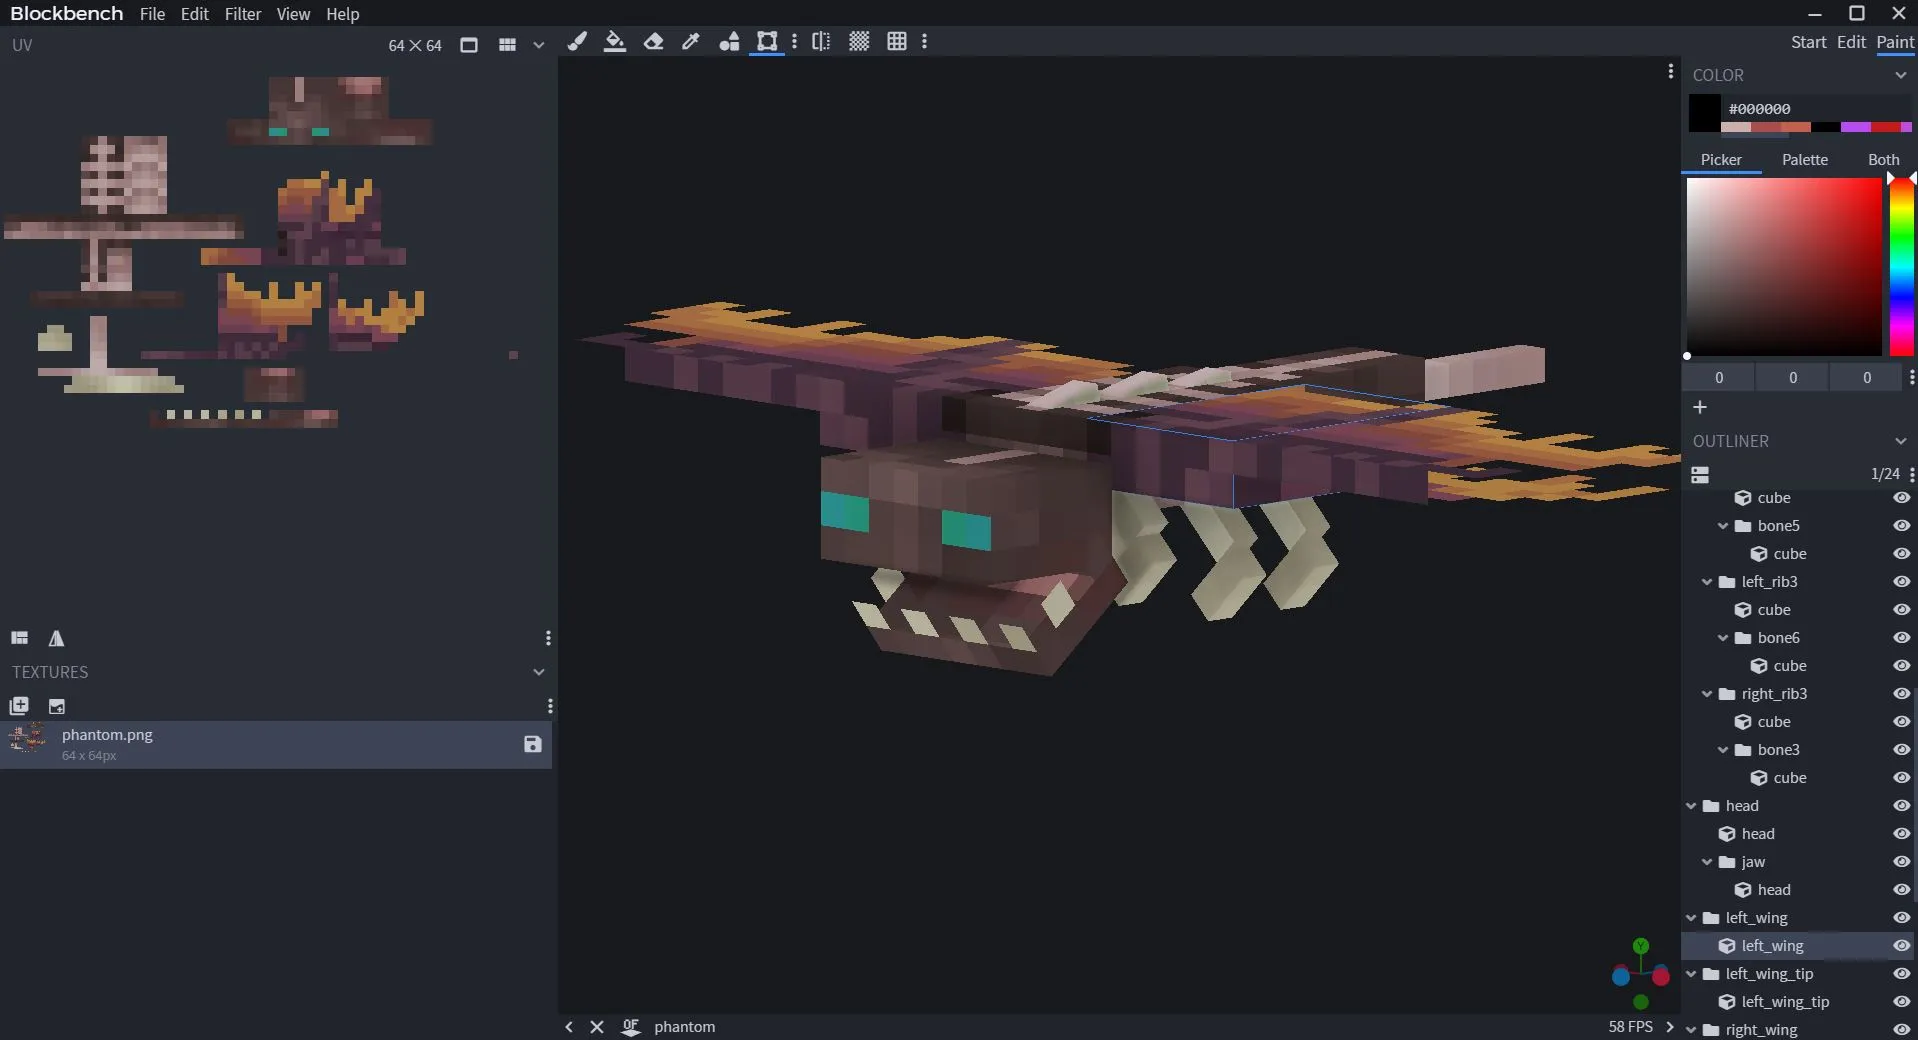Pick a shade in the saturation square
This screenshot has width=1918, height=1040.
(1784, 267)
